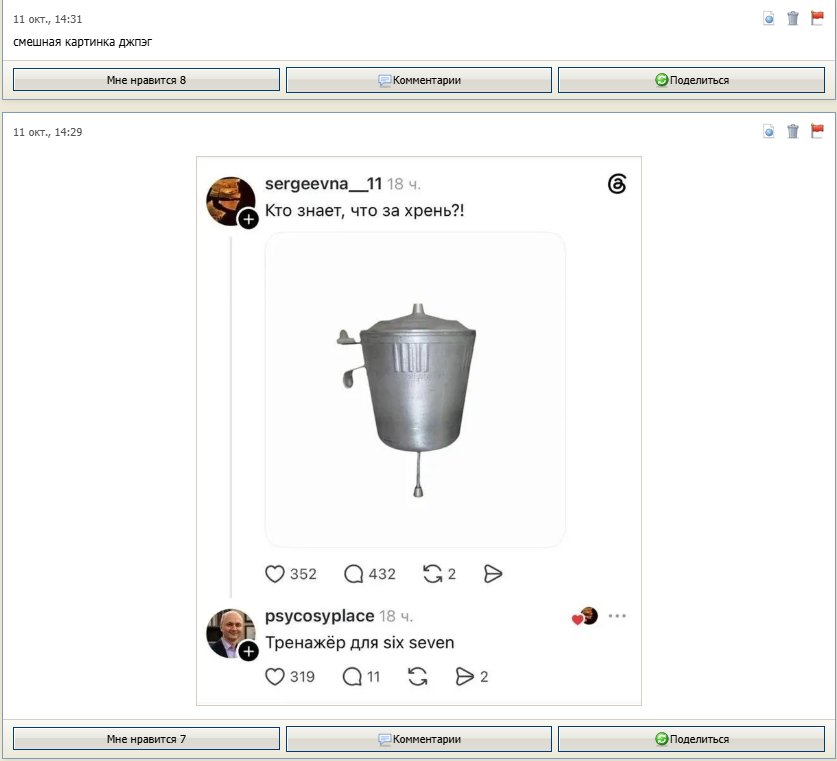This screenshot has height=761, width=837.
Task: Open Комментарии for the 14:31 post
Action: tap(419, 80)
